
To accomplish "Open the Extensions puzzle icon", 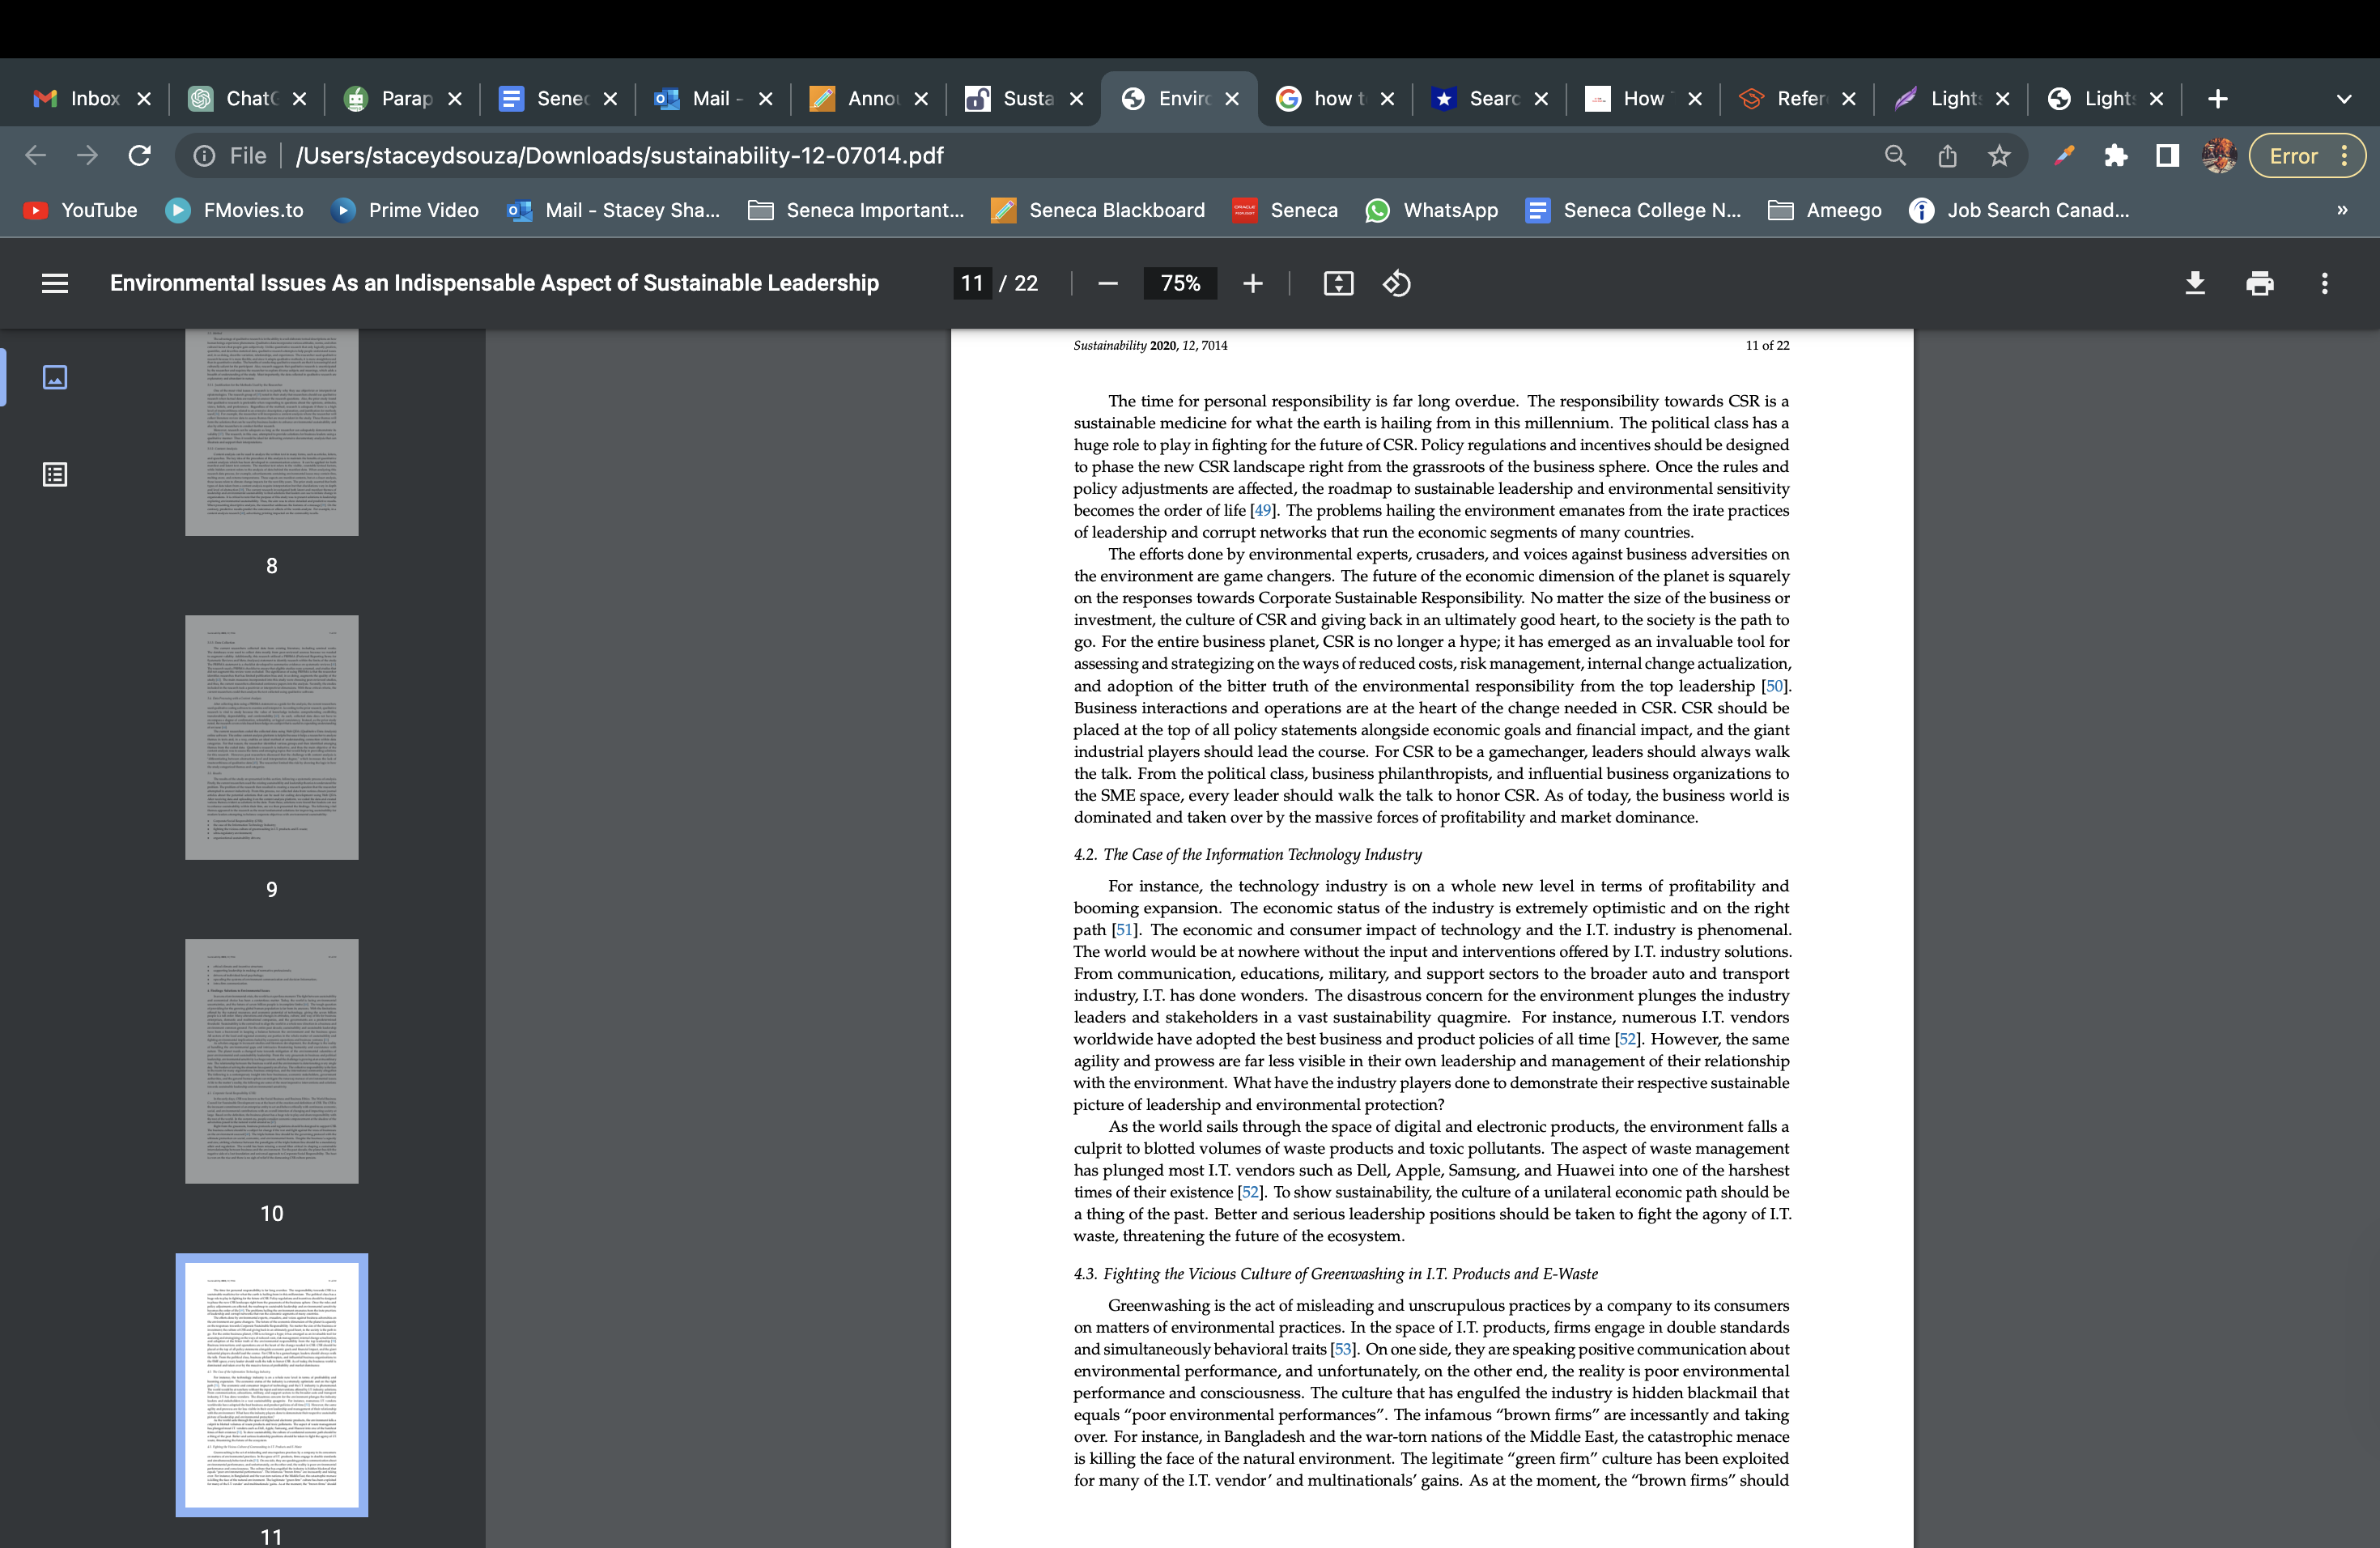I will pos(2116,156).
